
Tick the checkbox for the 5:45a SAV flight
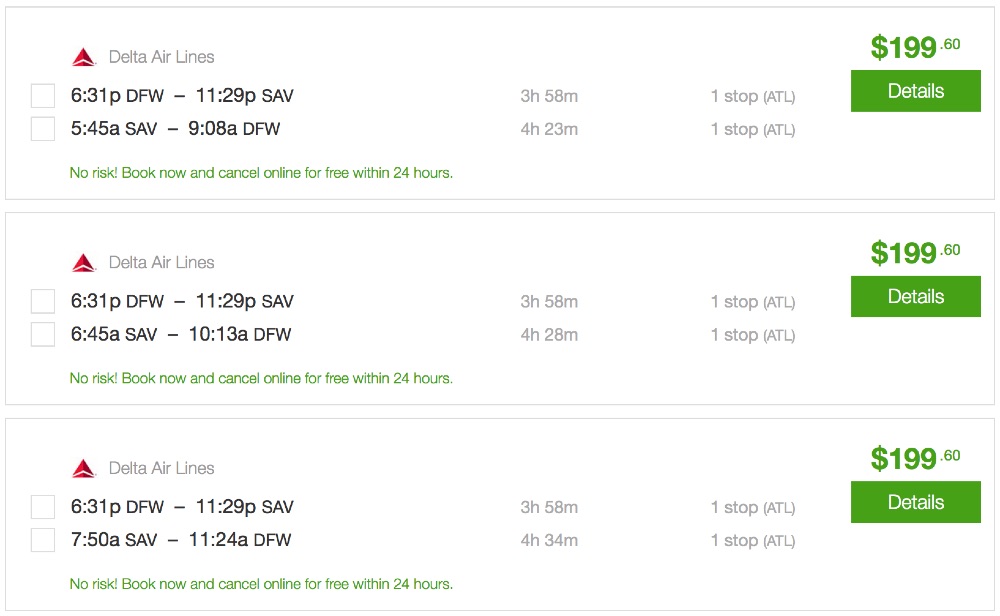(43, 129)
